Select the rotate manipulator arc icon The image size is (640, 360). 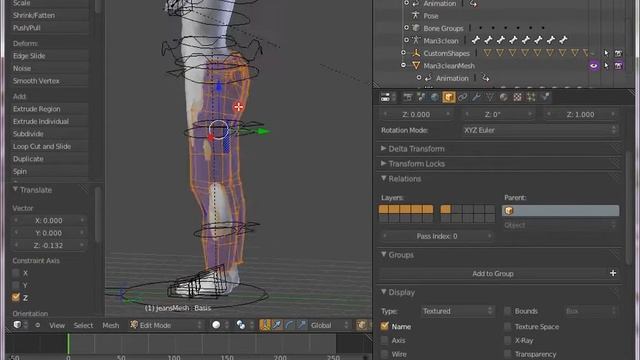[x=289, y=325]
